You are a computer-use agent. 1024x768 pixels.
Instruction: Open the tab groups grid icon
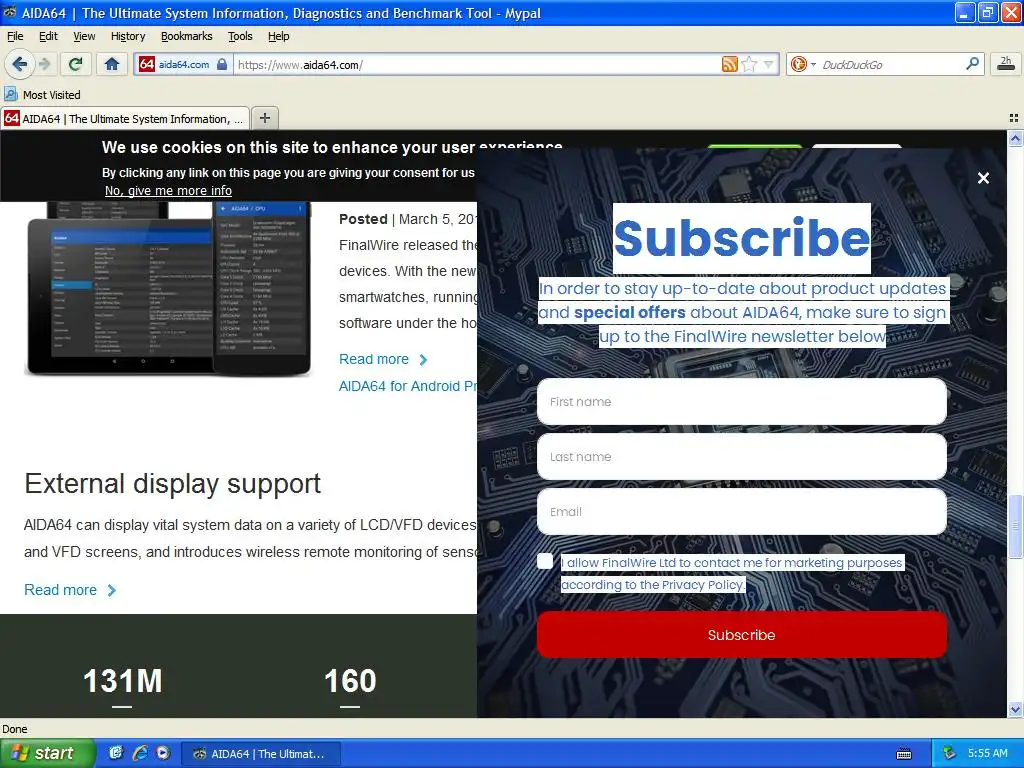[x=1014, y=118]
